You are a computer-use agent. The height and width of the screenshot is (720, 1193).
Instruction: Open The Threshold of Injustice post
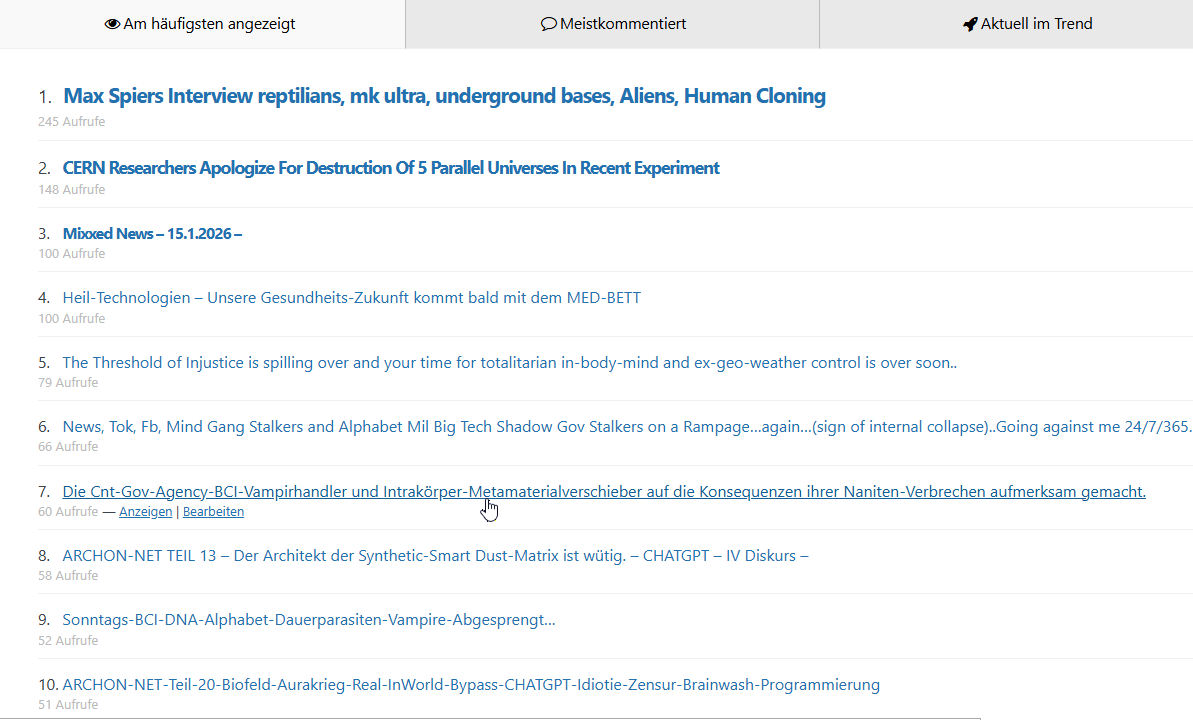tap(509, 363)
